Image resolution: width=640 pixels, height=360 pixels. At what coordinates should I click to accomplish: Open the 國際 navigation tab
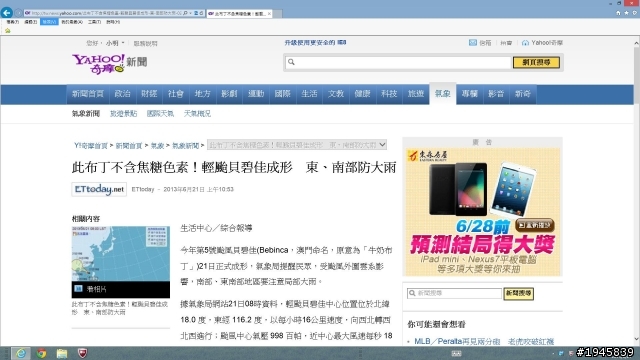click(282, 94)
